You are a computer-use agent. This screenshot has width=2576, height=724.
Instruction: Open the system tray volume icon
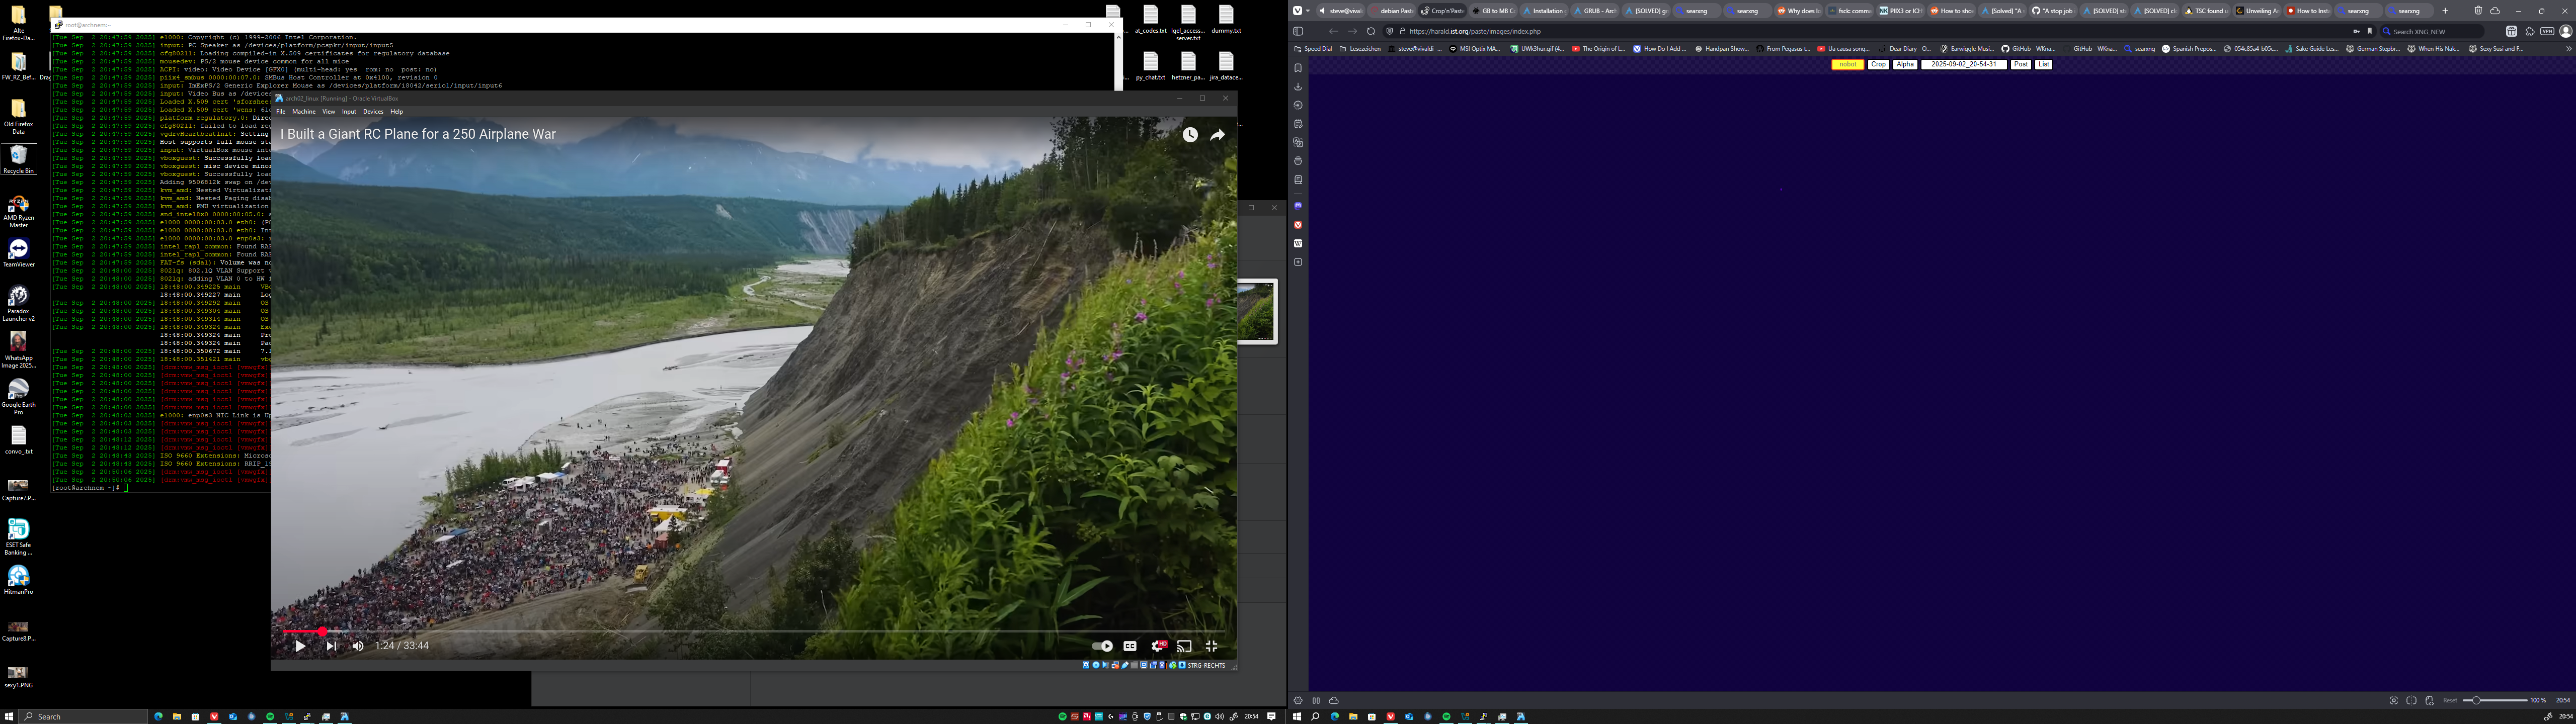pyautogui.click(x=1219, y=716)
